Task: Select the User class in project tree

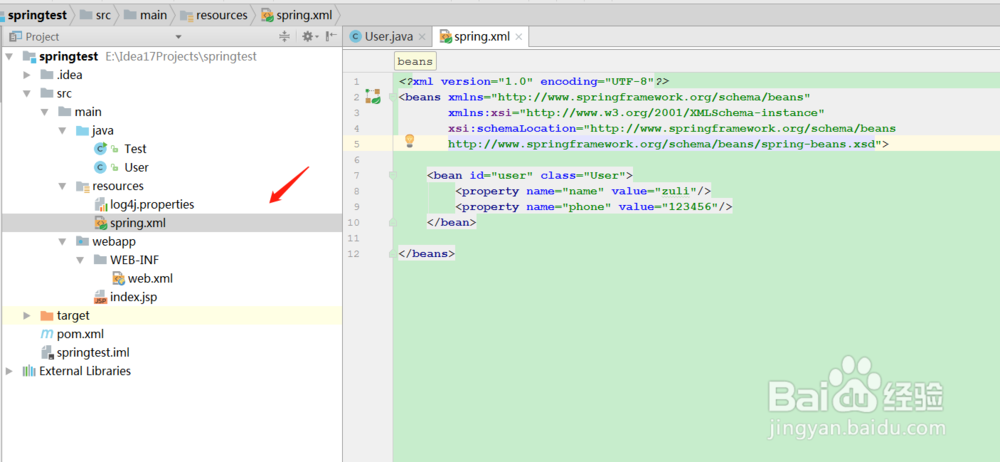Action: pos(136,167)
